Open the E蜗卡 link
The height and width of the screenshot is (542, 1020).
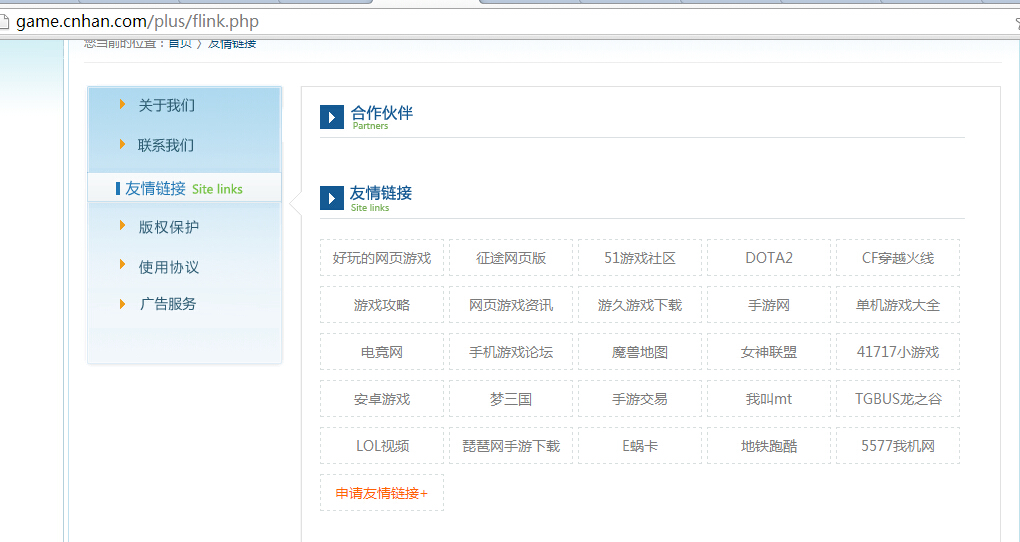pyautogui.click(x=640, y=446)
